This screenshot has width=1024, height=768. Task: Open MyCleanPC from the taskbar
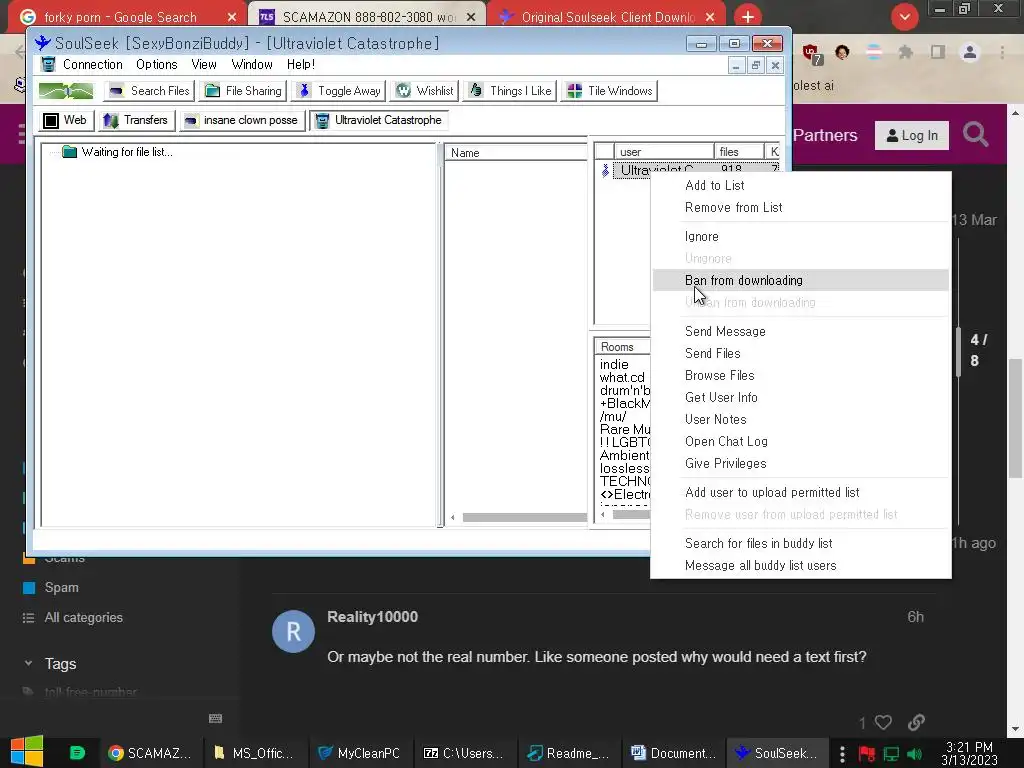pyautogui.click(x=359, y=753)
